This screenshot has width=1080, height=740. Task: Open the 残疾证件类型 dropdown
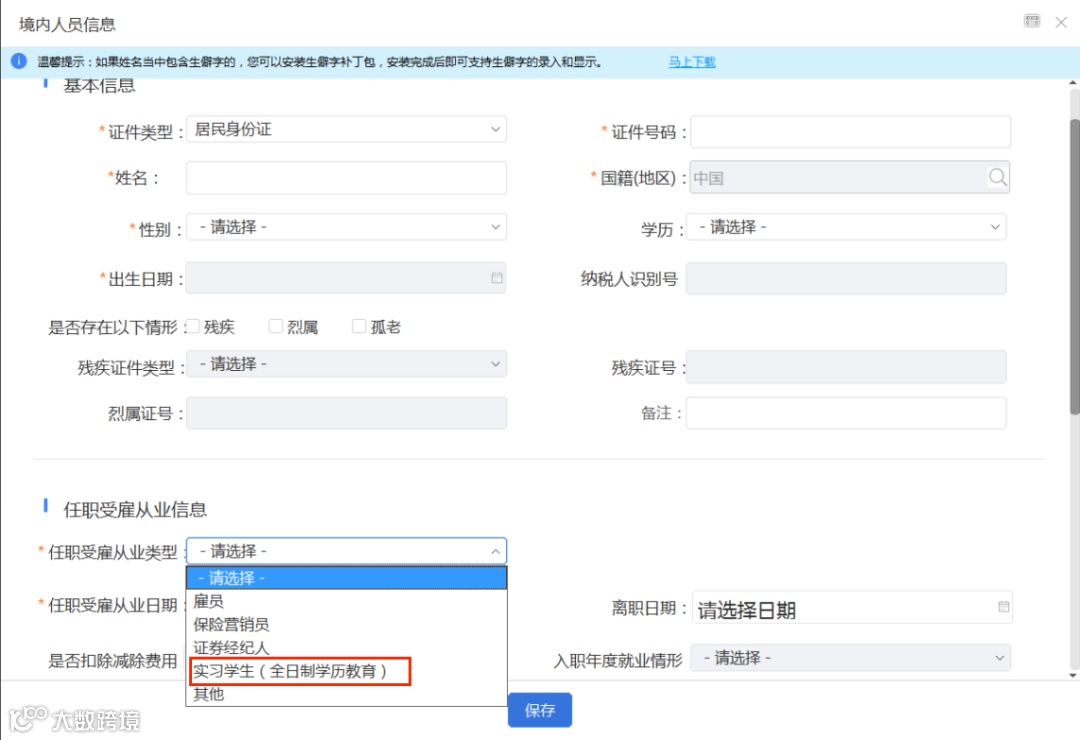[346, 364]
